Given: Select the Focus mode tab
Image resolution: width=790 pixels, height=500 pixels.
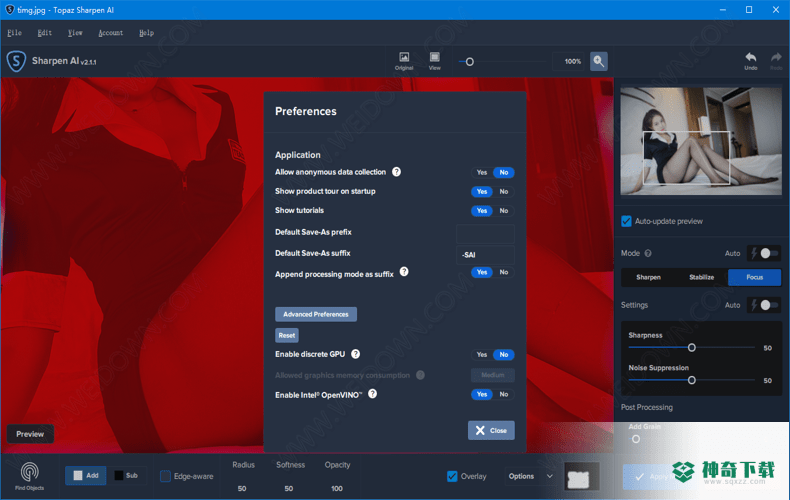Looking at the screenshot, I should (754, 277).
